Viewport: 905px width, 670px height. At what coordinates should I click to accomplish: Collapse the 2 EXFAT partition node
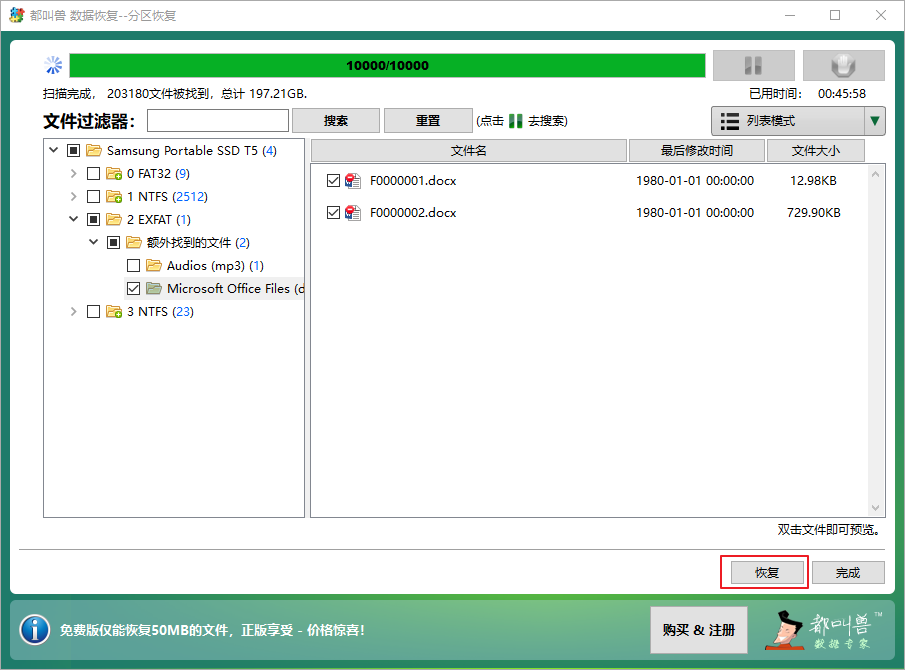pos(73,220)
